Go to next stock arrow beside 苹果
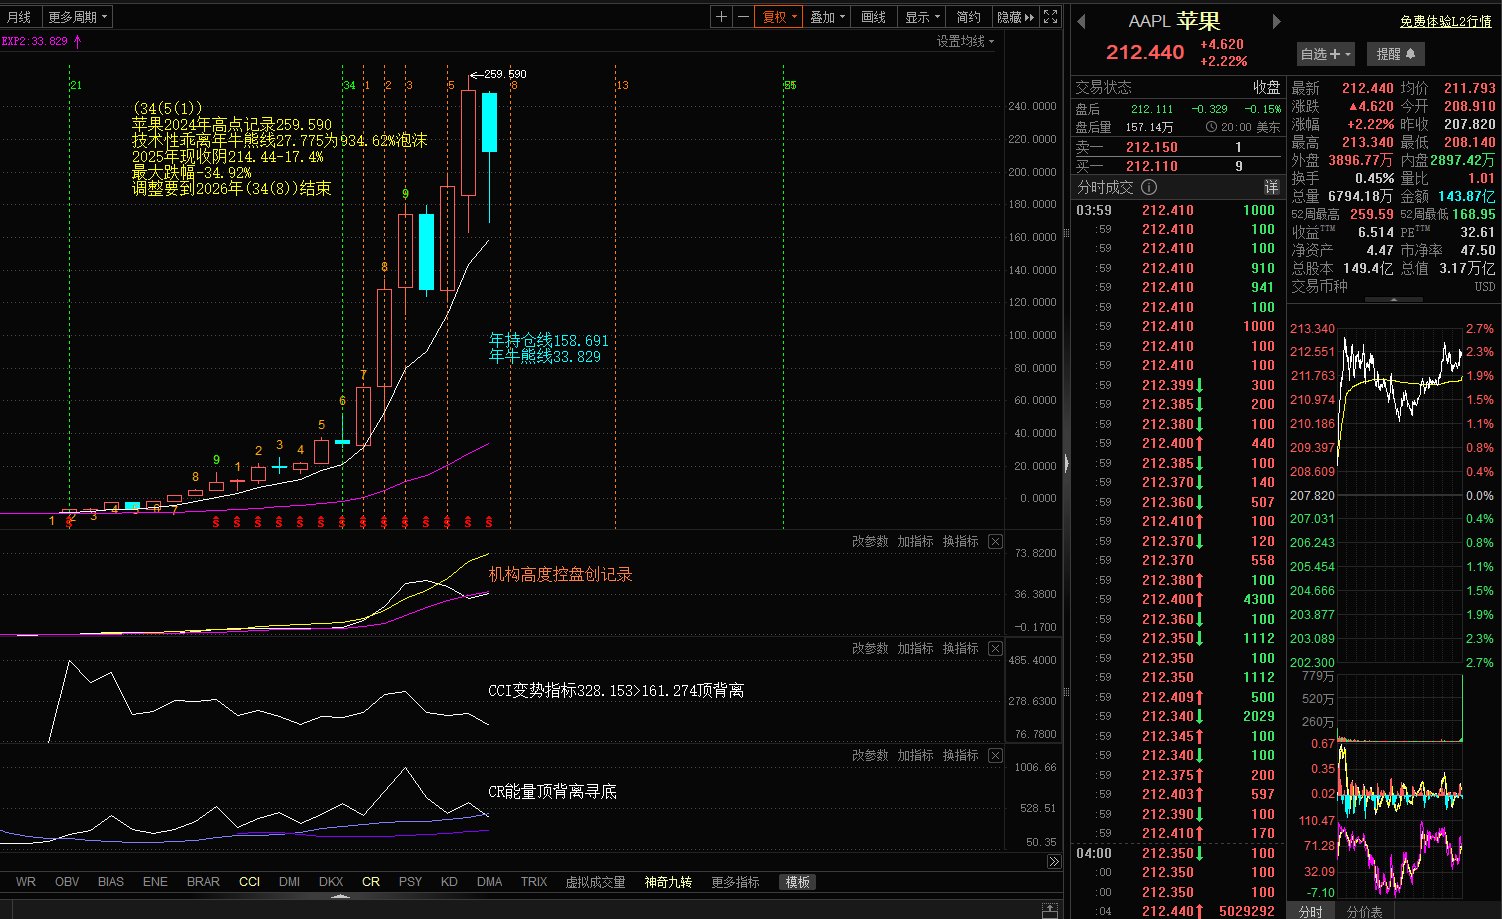The height and width of the screenshot is (919, 1502). 1276,22
